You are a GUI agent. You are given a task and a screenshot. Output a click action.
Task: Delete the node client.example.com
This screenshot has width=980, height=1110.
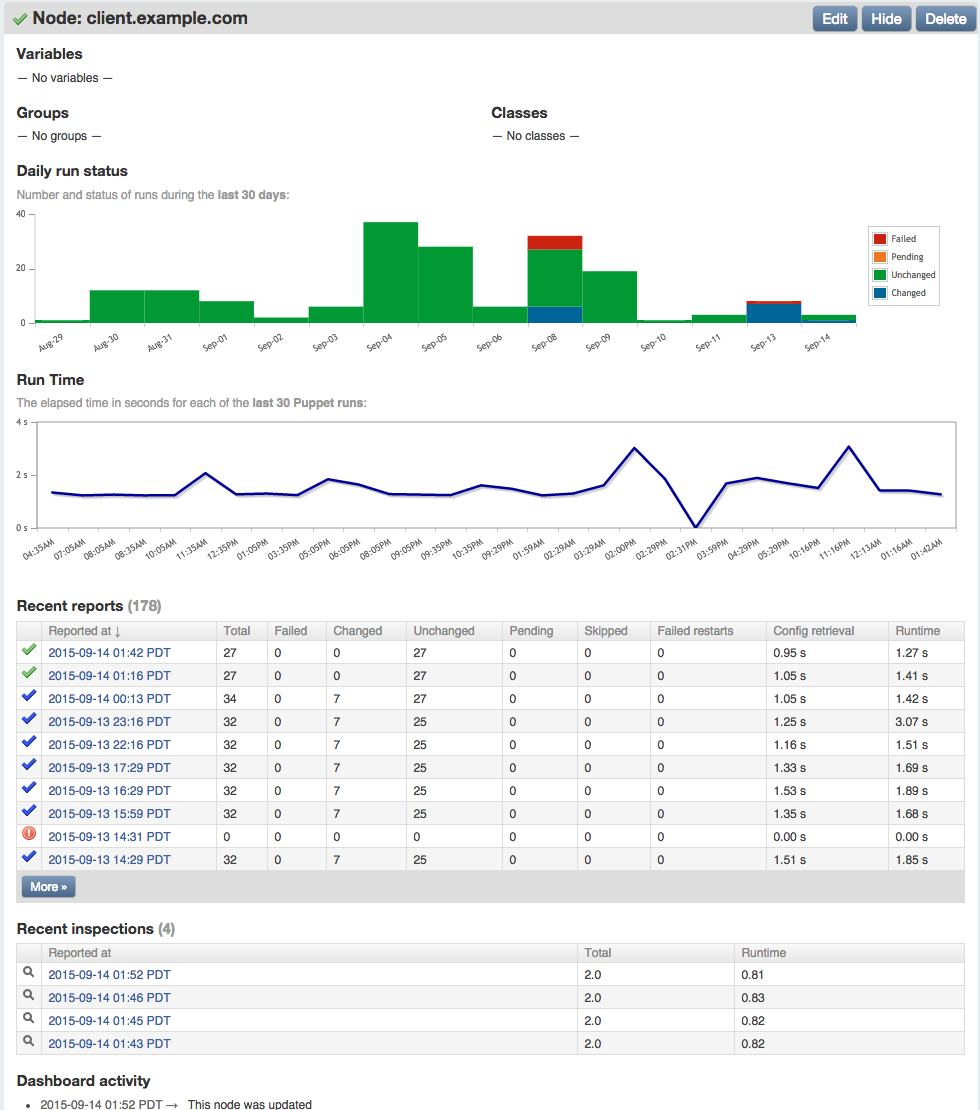click(944, 18)
